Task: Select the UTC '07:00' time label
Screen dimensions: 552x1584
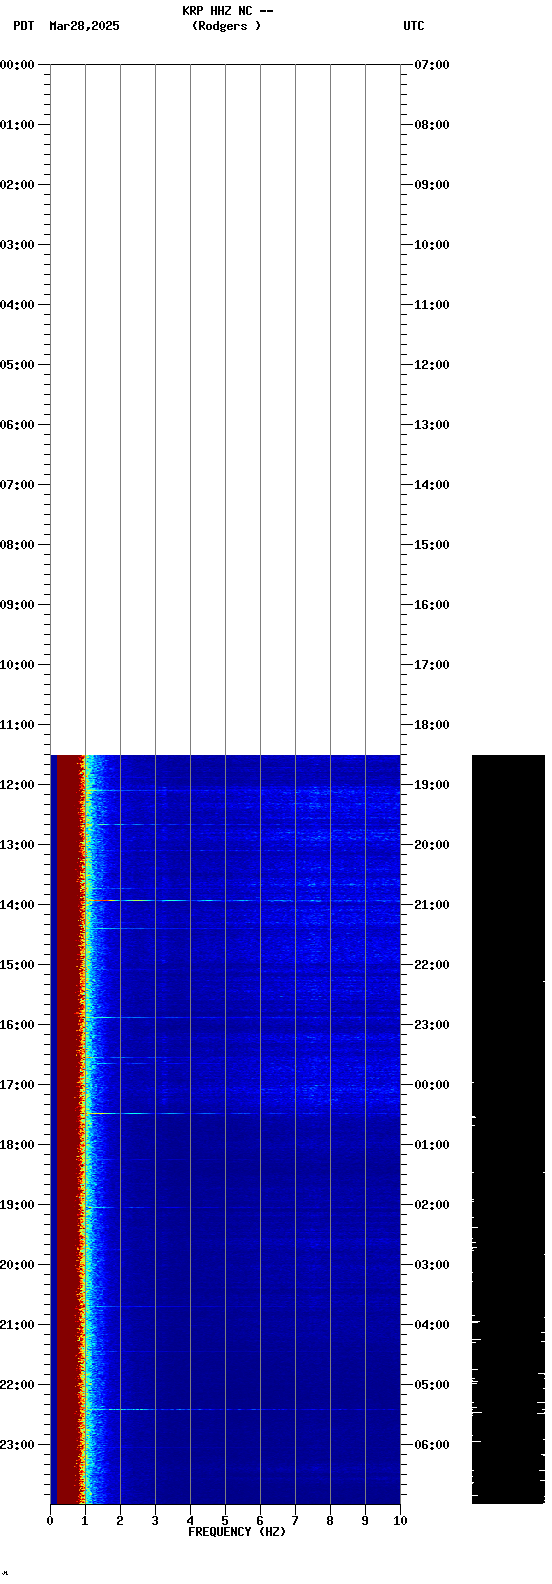Action: (432, 65)
